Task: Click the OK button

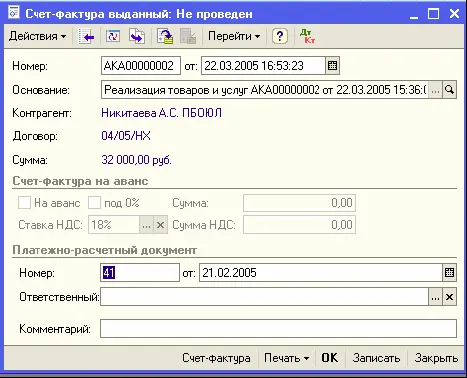Action: click(x=330, y=358)
